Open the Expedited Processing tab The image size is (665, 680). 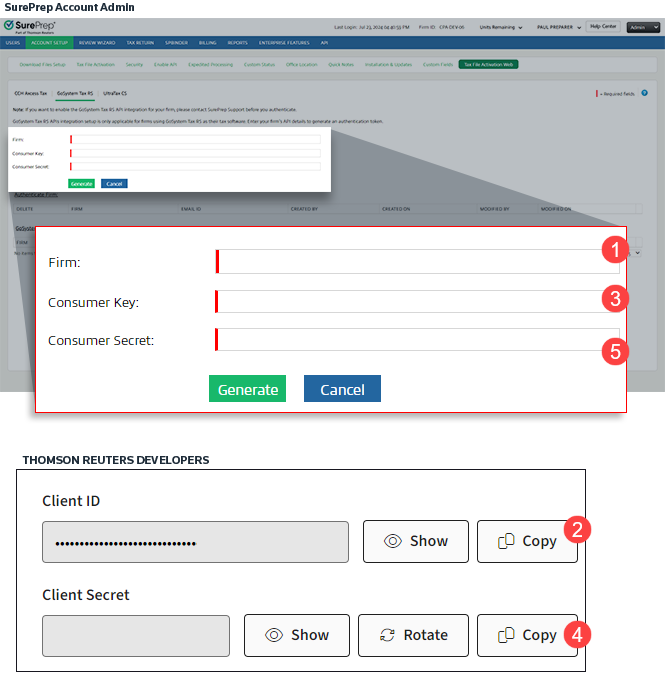(x=210, y=65)
